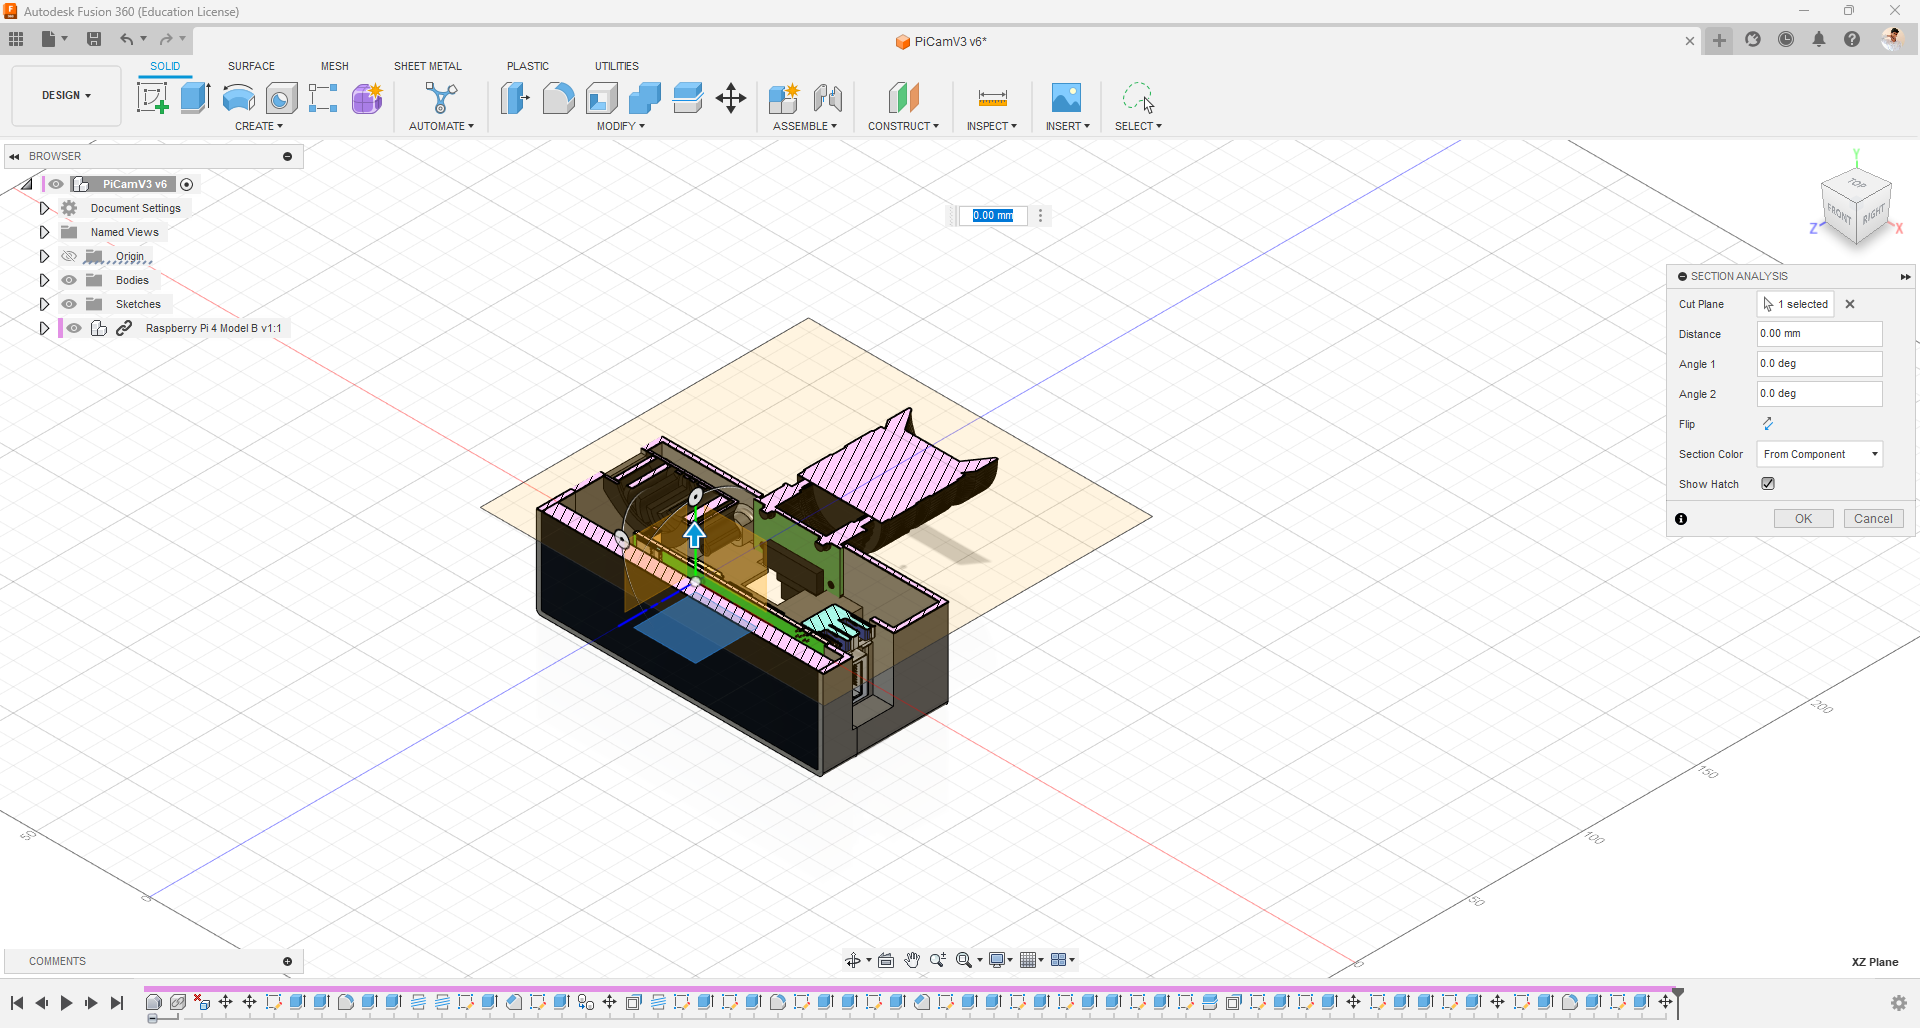Hide the Sketches folder

click(x=69, y=304)
